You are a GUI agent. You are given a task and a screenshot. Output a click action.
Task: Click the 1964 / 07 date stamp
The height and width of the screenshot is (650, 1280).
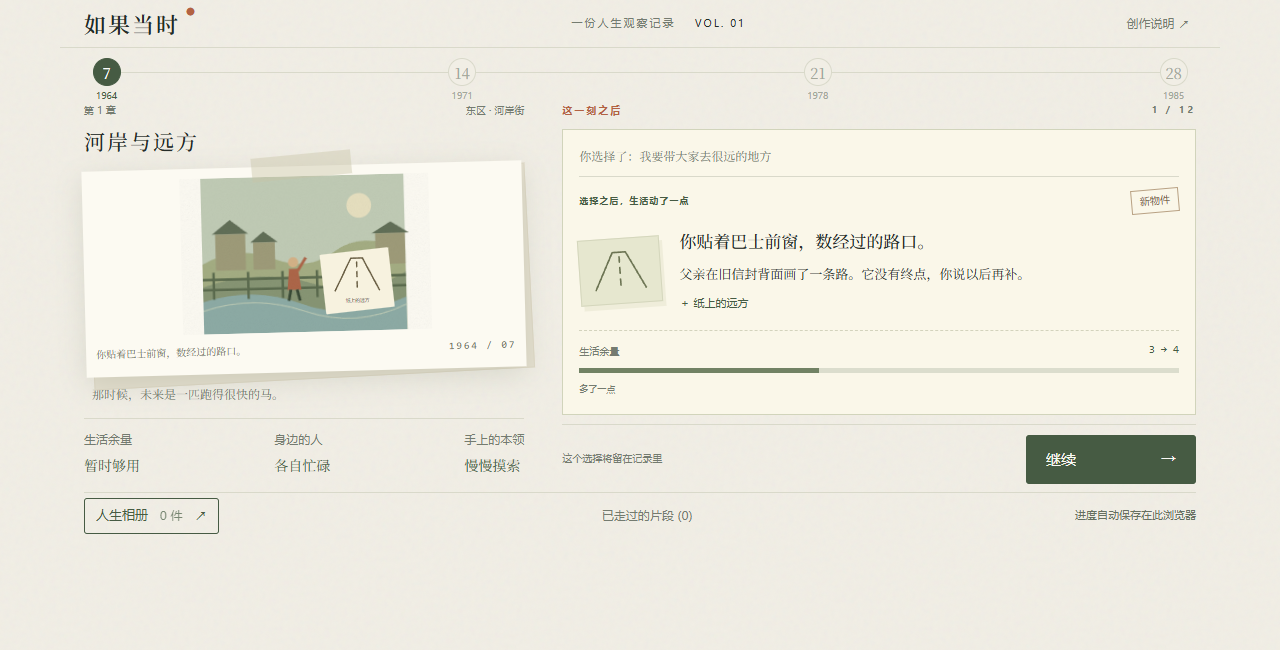[x=482, y=345]
